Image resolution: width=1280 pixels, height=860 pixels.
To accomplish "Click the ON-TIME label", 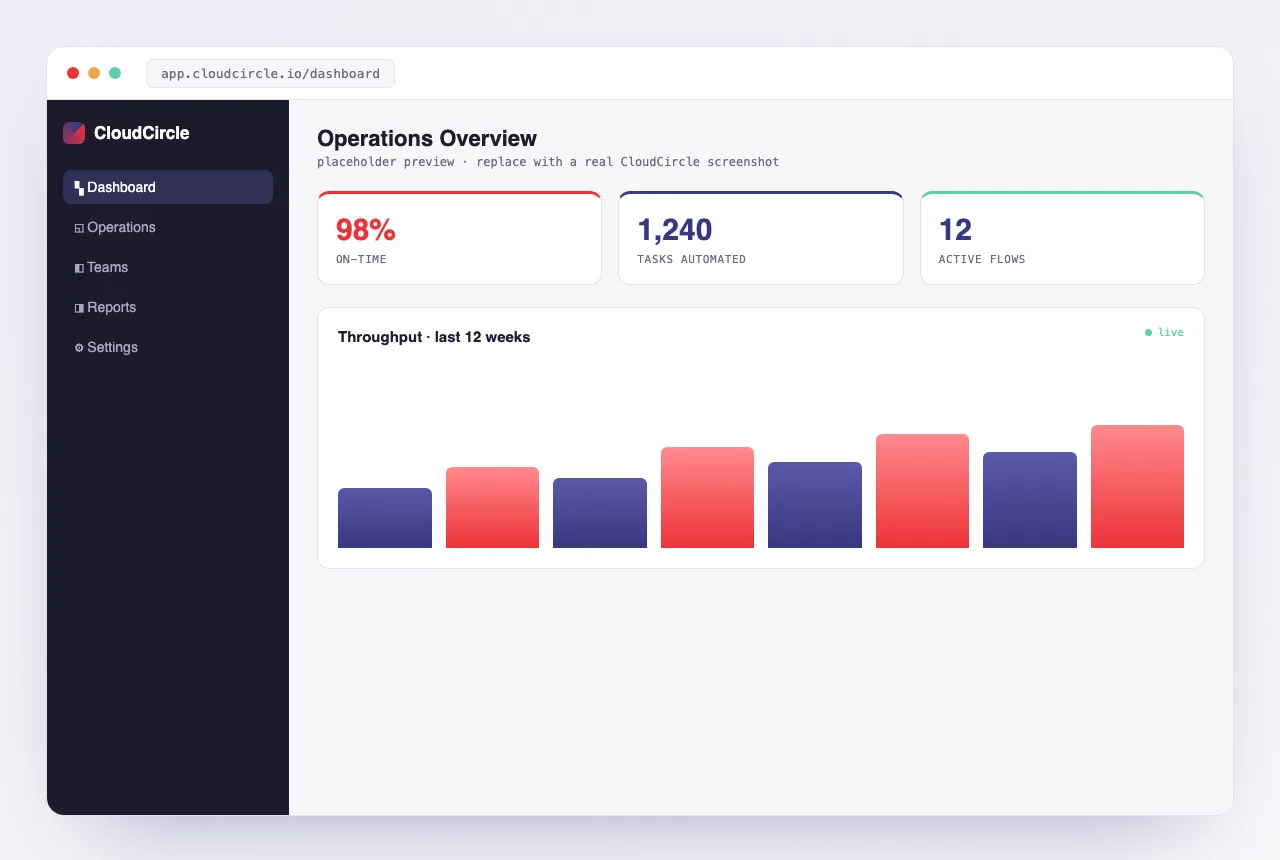I will (361, 259).
